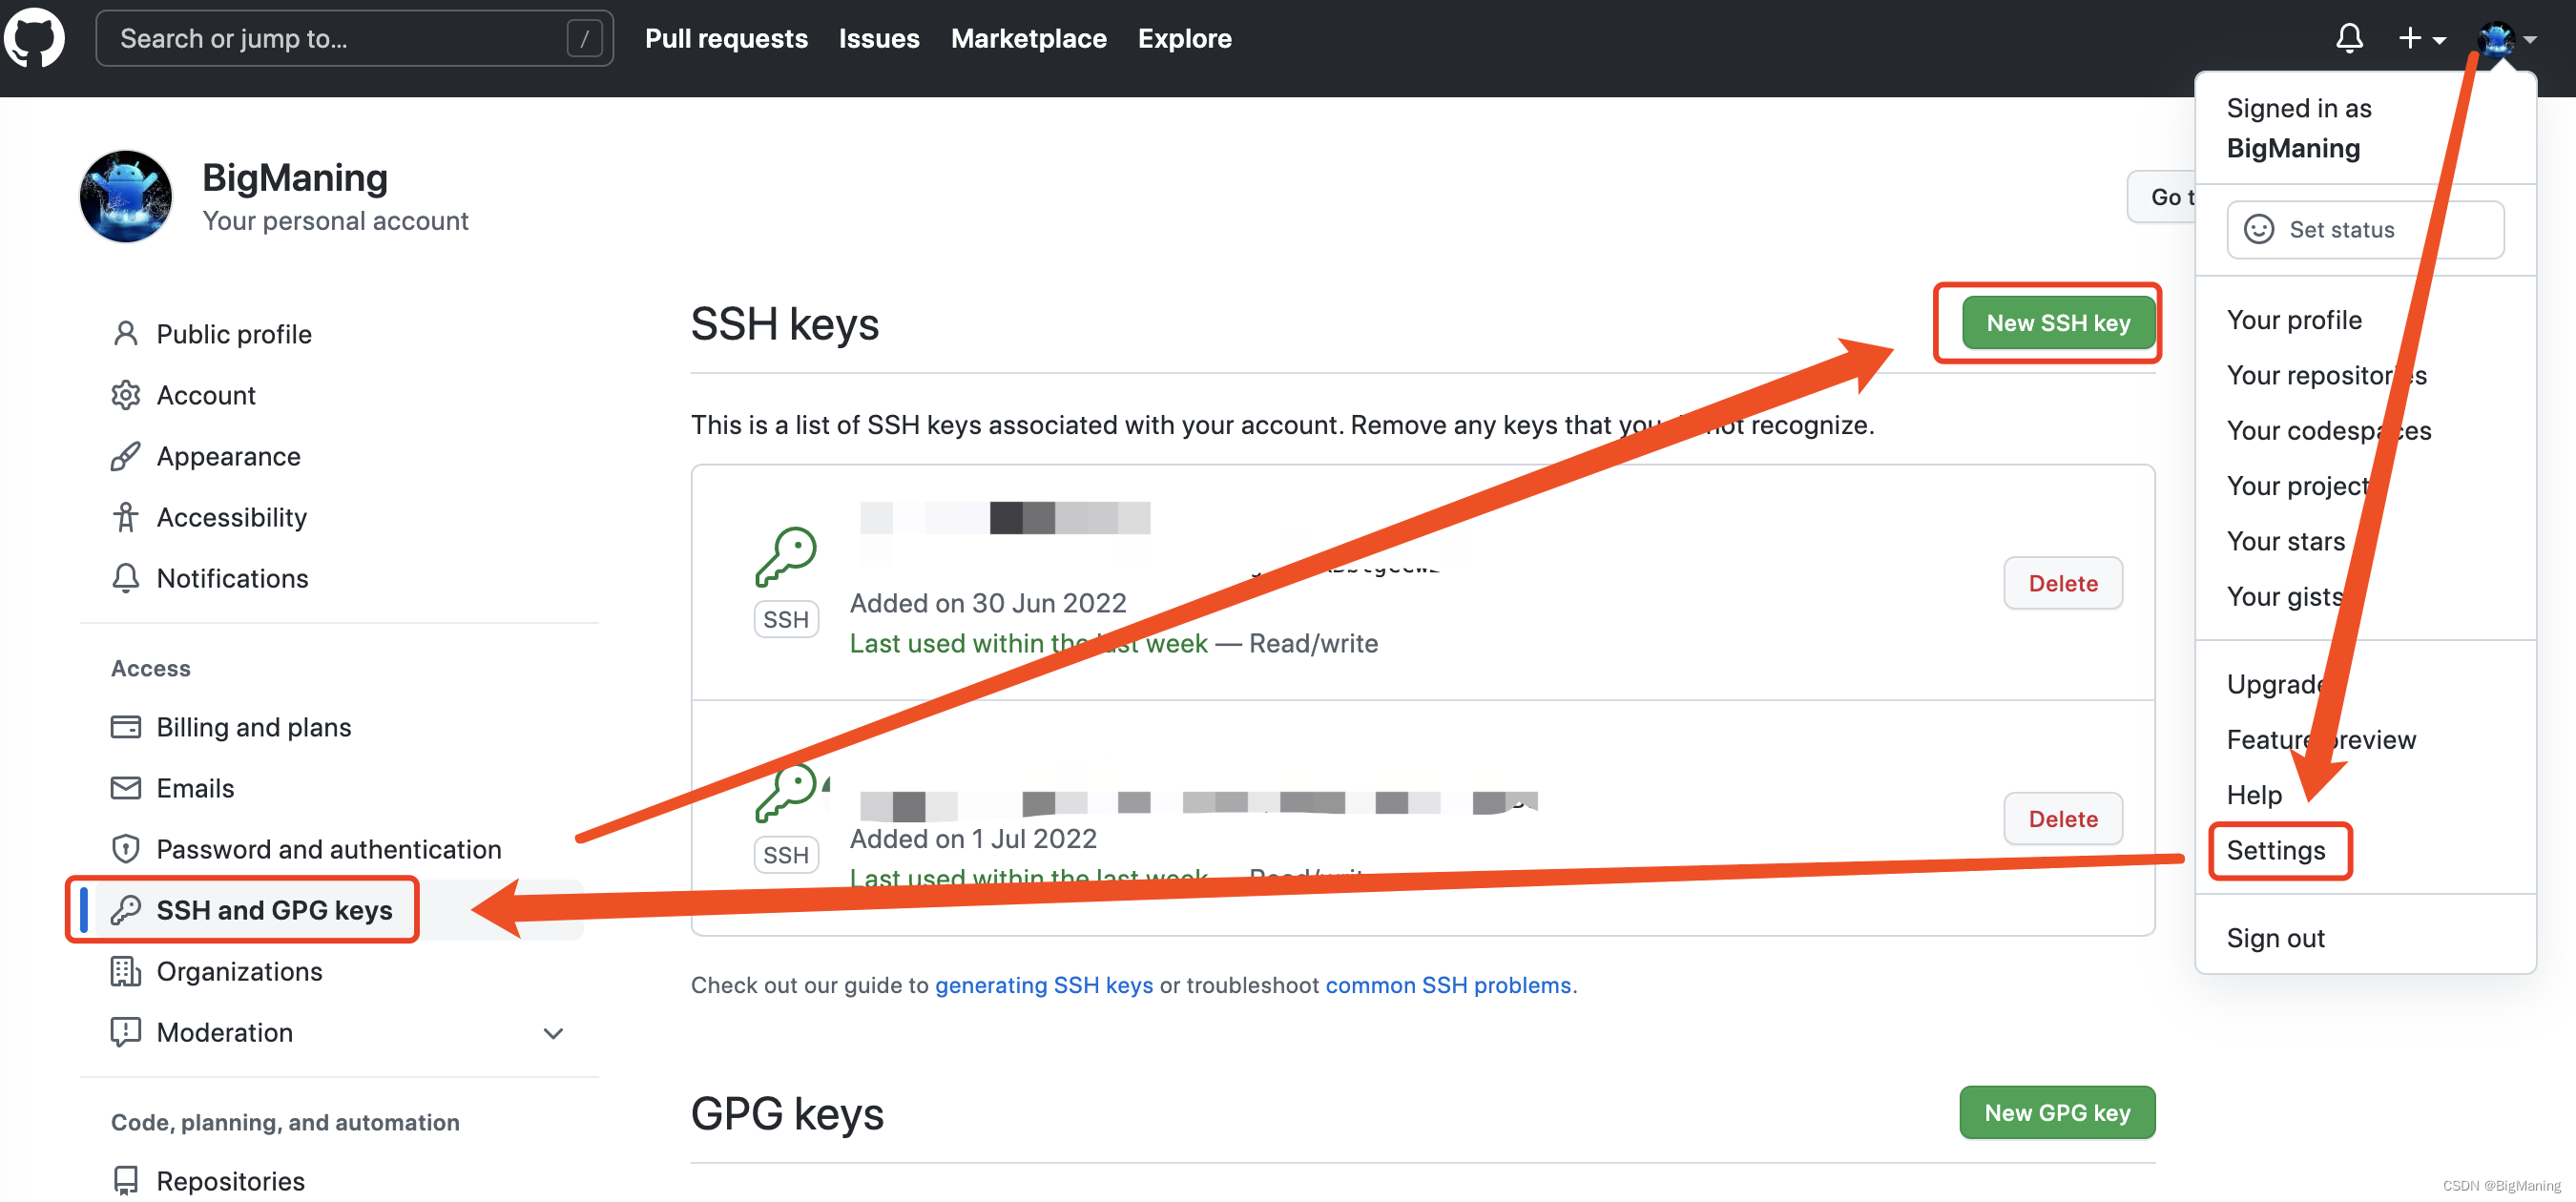Click the Organizations building icon
This screenshot has height=1202, width=2576.
tap(125, 971)
